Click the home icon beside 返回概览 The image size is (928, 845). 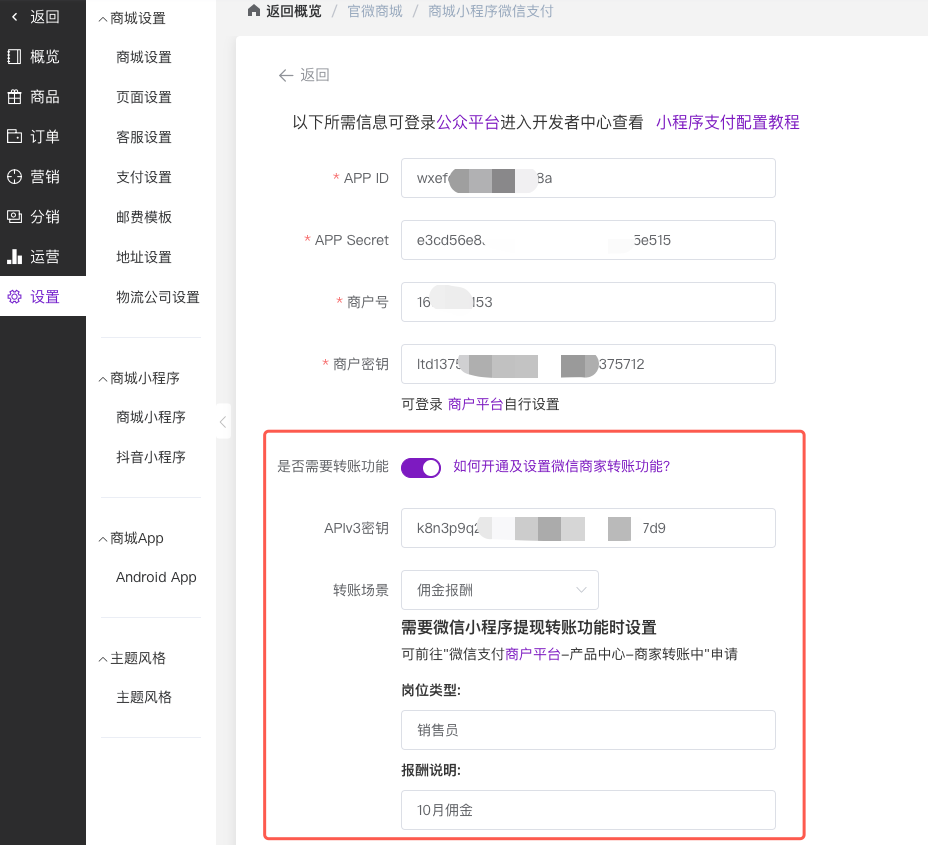click(x=254, y=11)
